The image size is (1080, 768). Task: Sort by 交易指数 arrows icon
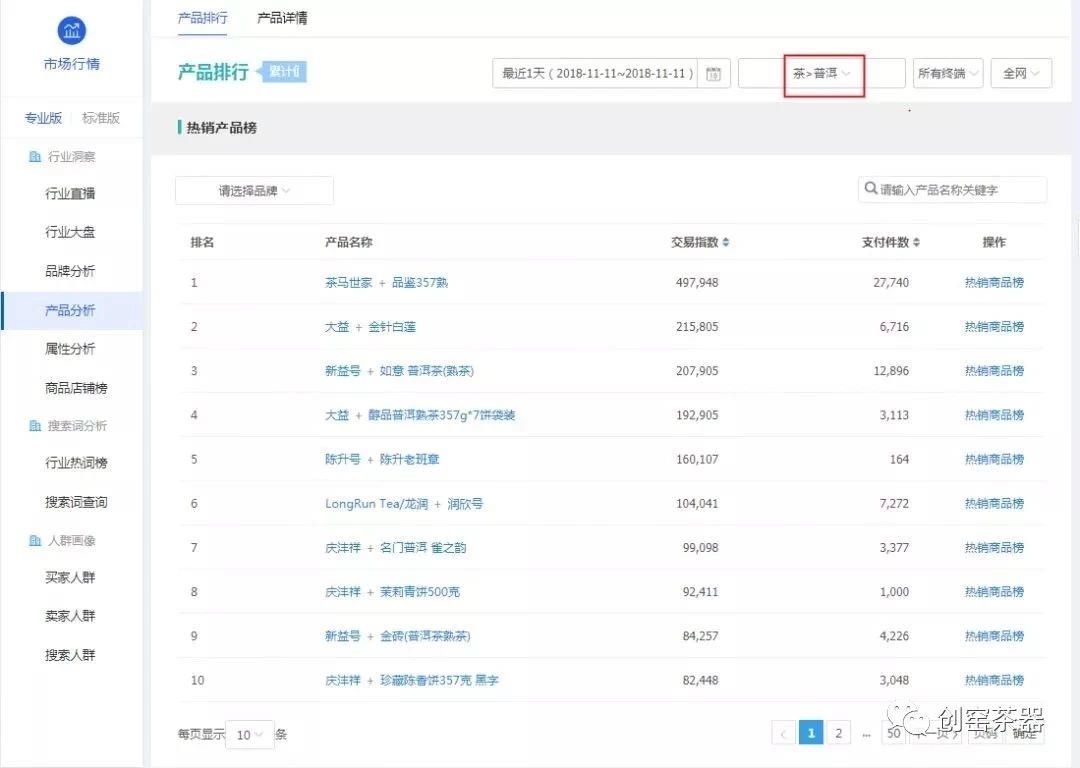click(726, 242)
